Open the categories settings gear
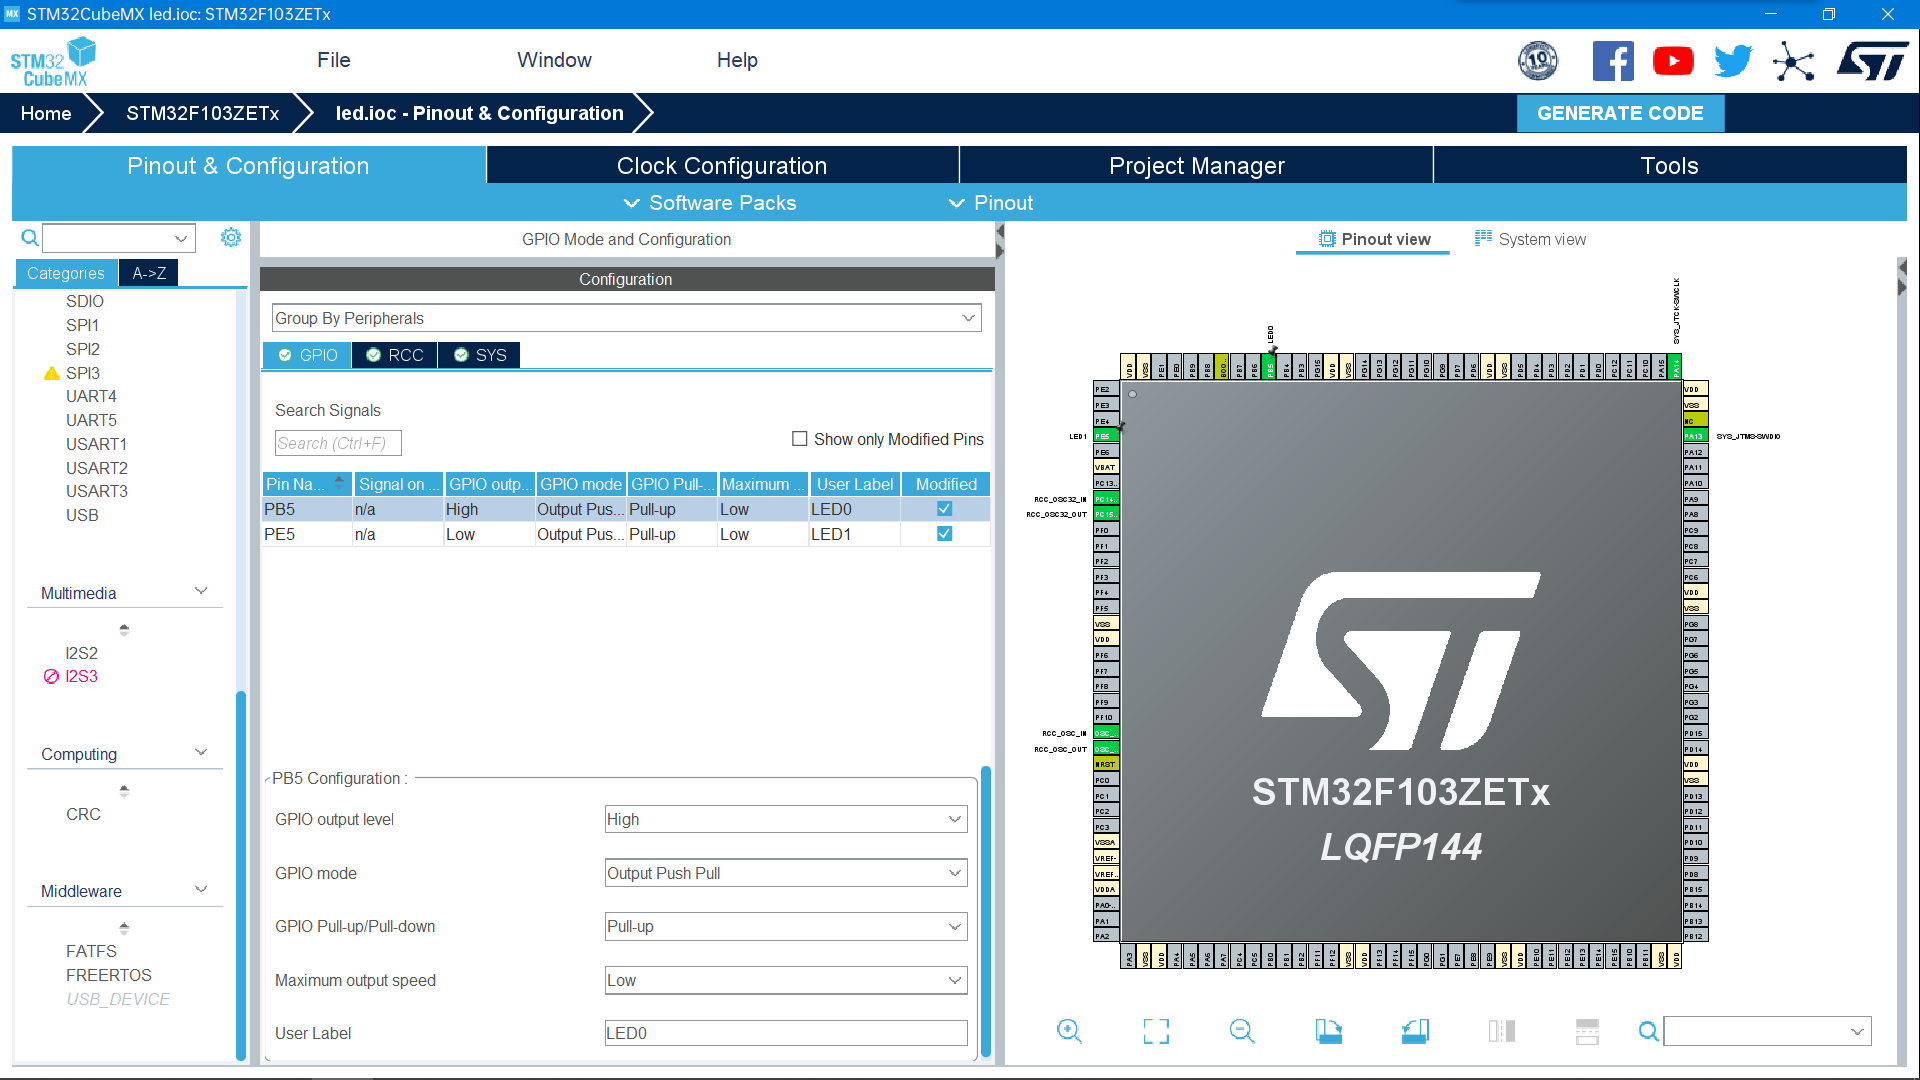Screen dimensions: 1920x1080 click(231, 237)
